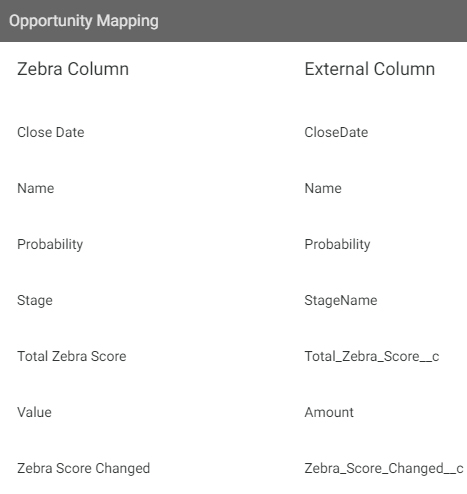This screenshot has height=494, width=467.
Task: Select the Total Zebra Score row label
Action: [72, 356]
